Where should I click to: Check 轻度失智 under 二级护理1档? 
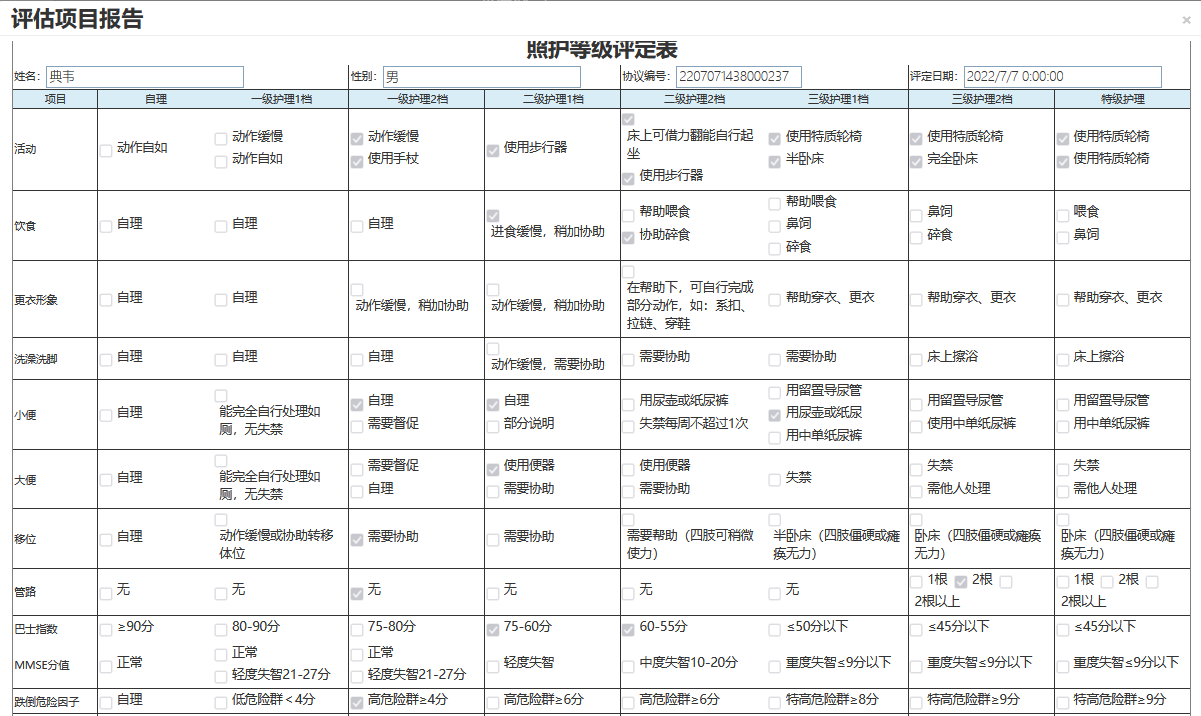coord(493,666)
